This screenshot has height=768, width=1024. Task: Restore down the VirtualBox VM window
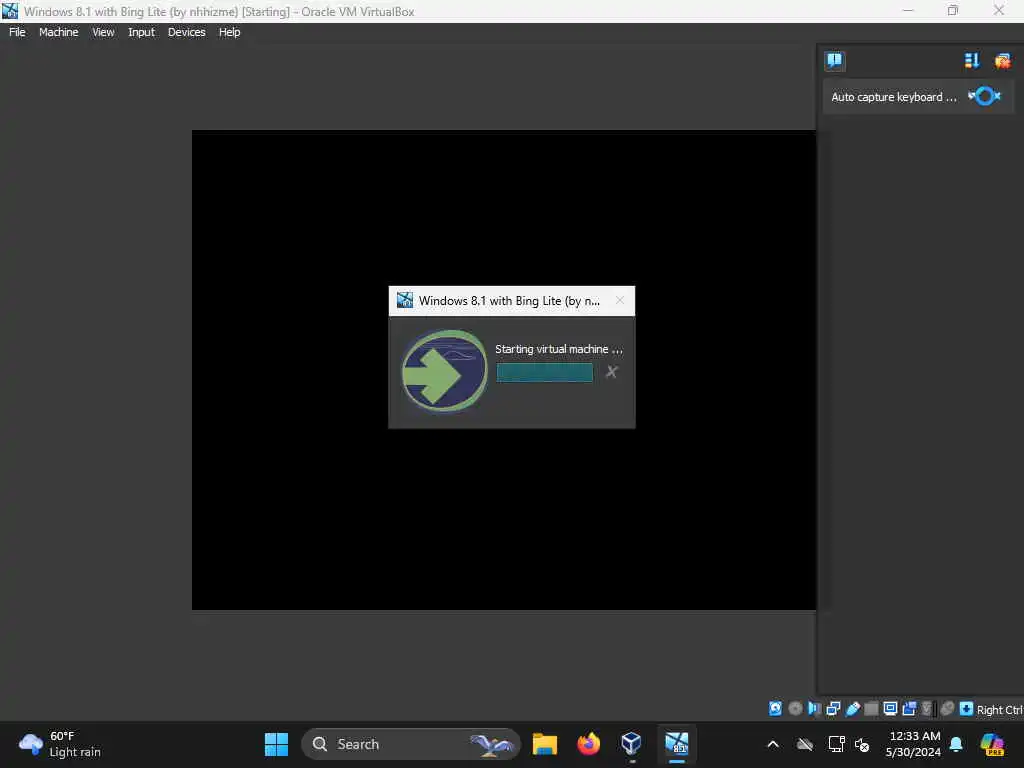953,10
